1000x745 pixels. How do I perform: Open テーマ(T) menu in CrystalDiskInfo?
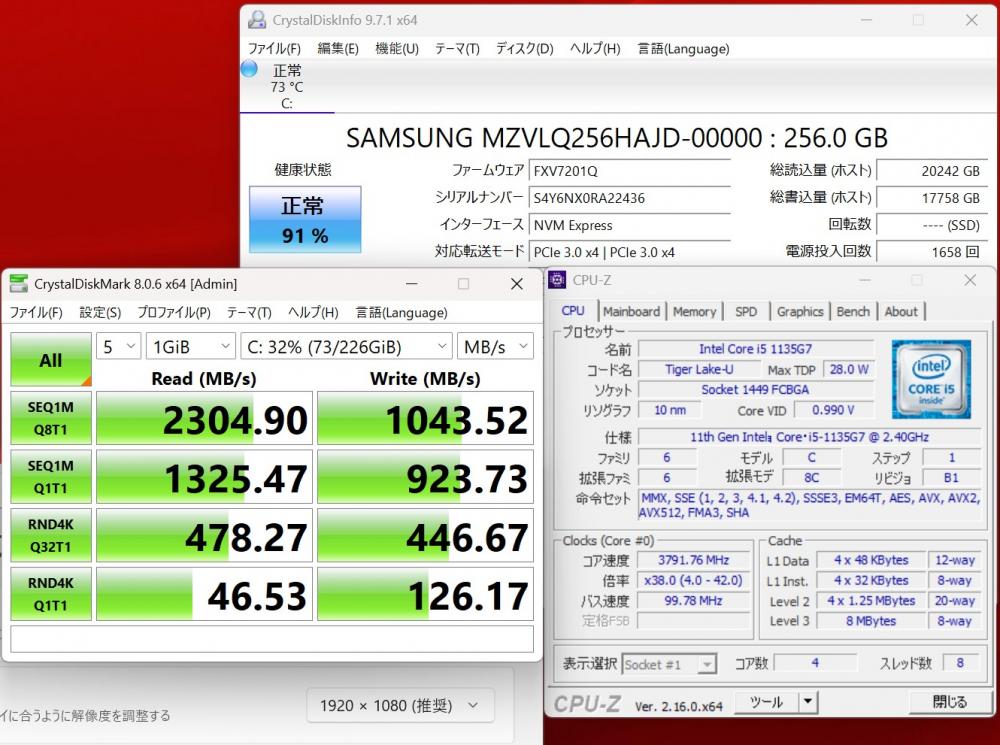pyautogui.click(x=457, y=48)
